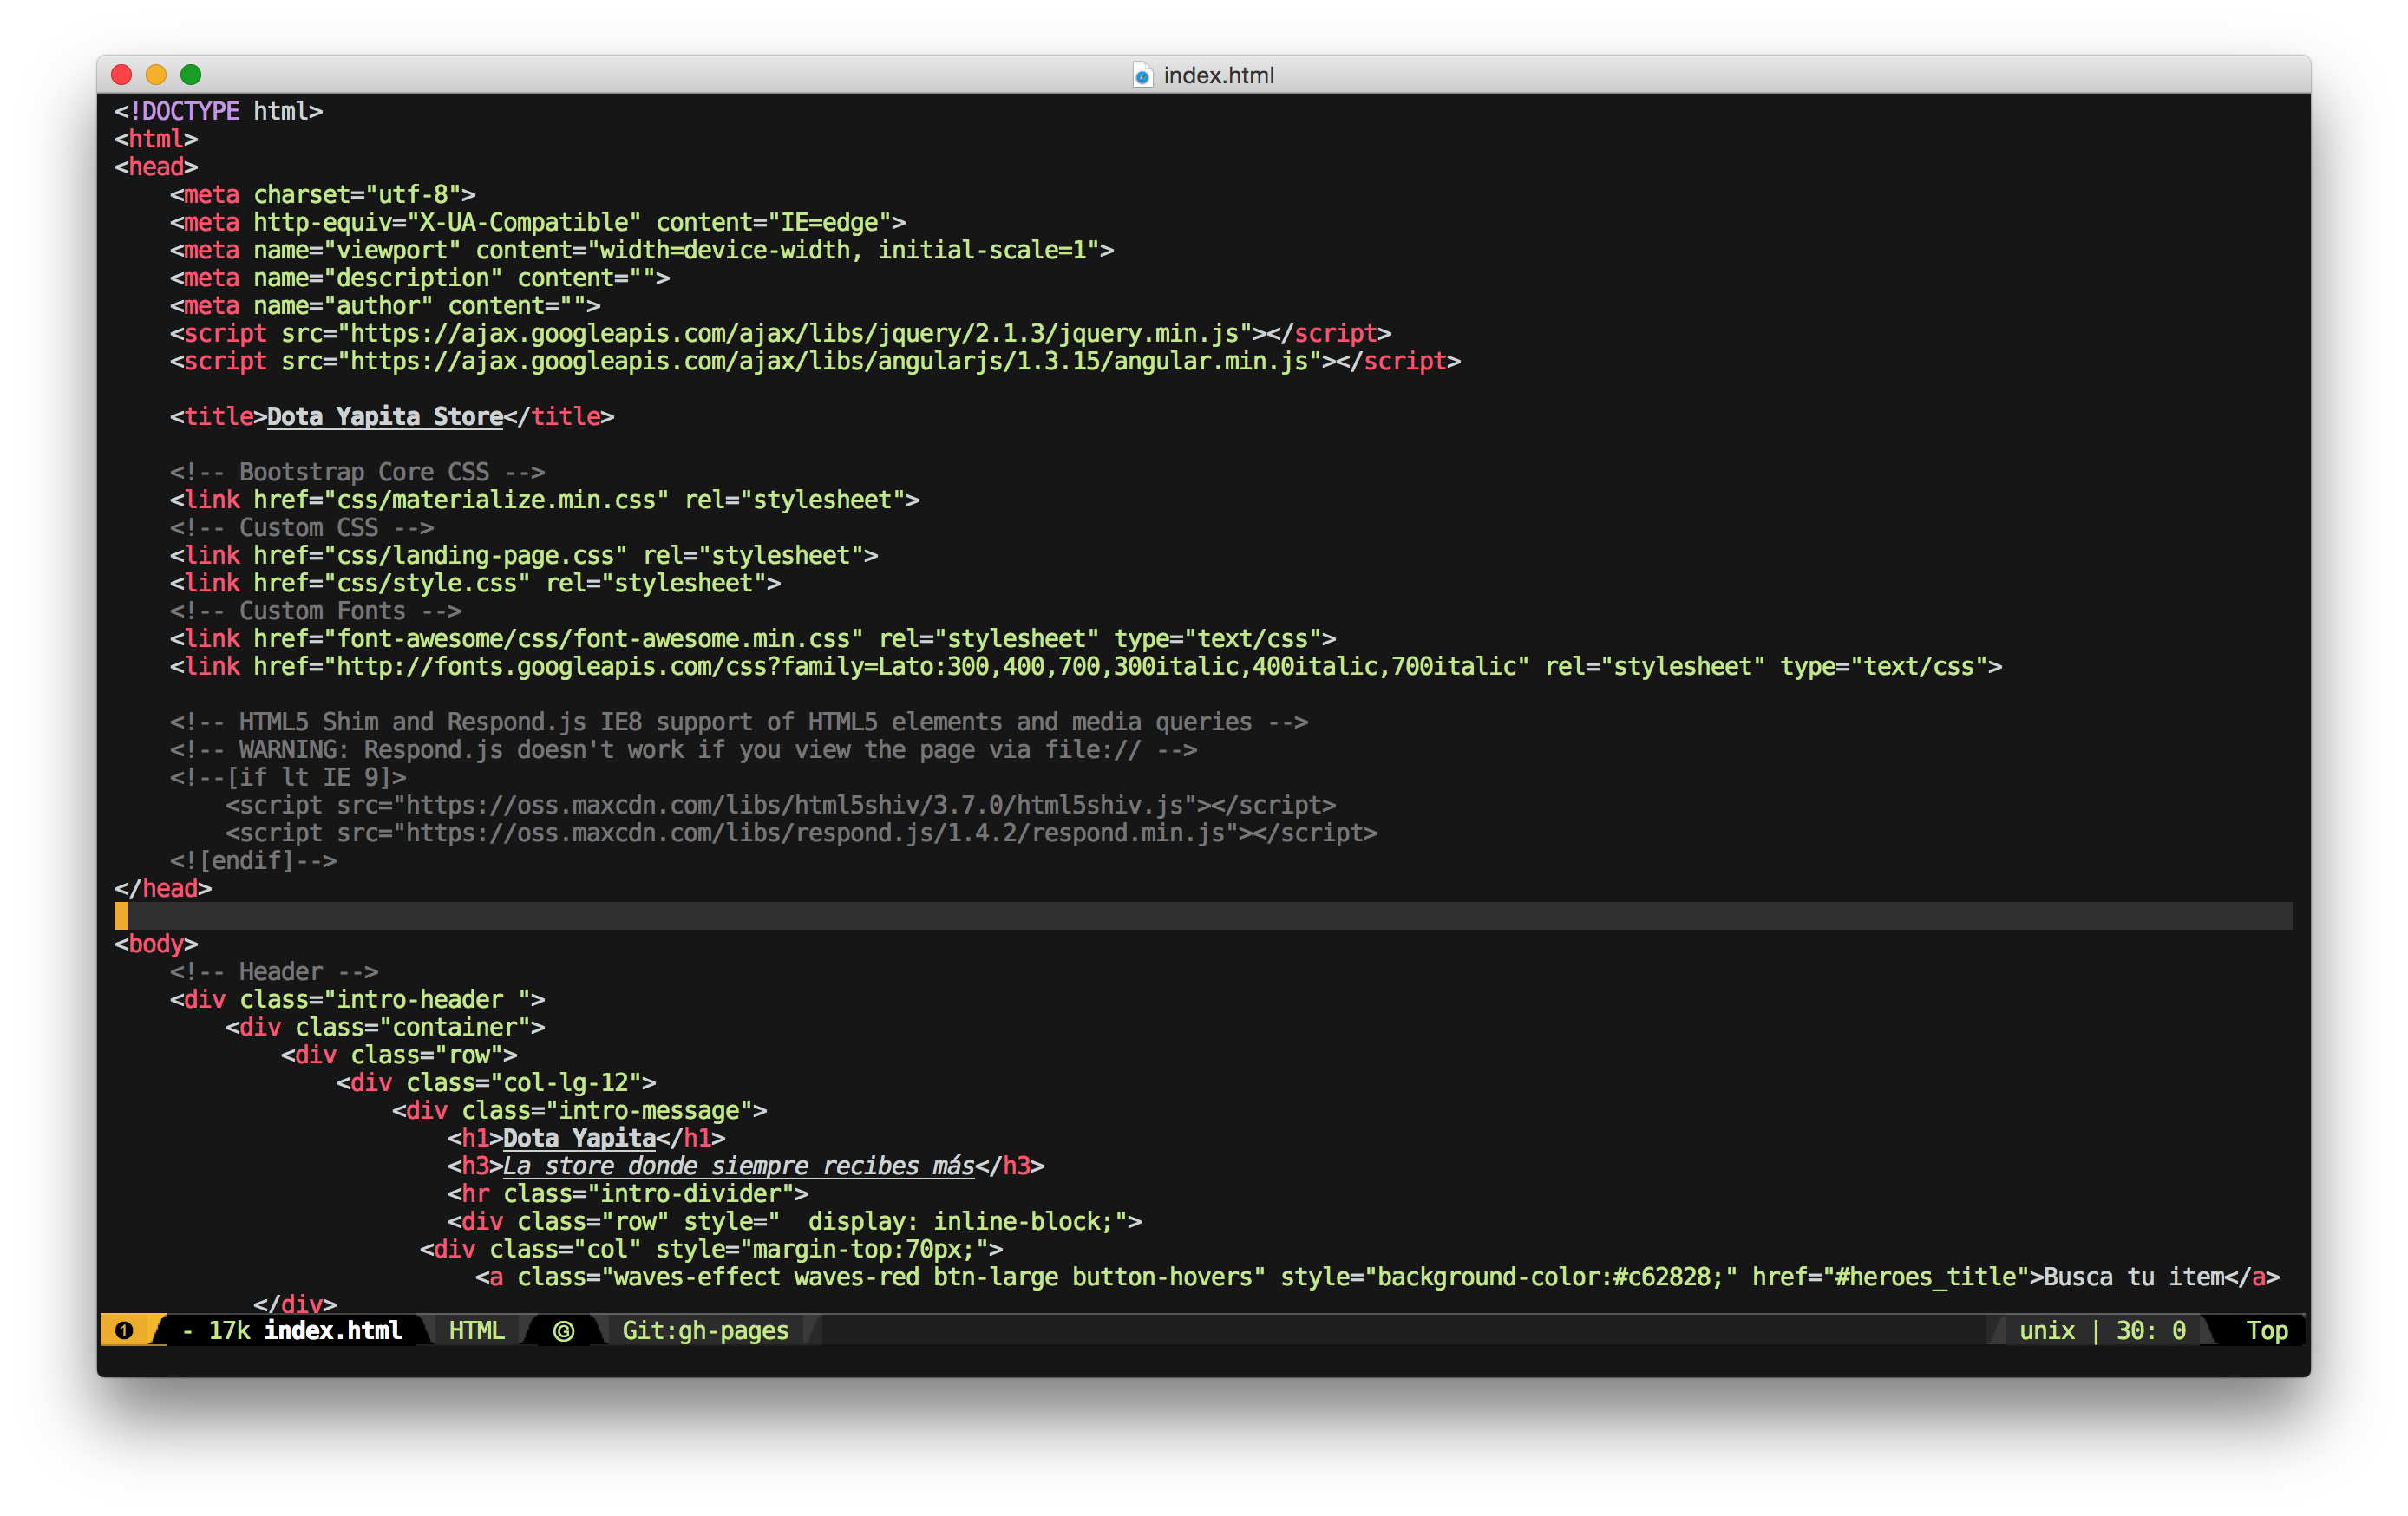This screenshot has height=1516, width=2408.
Task: Click the div class="intro-header" line
Action: [358, 1000]
